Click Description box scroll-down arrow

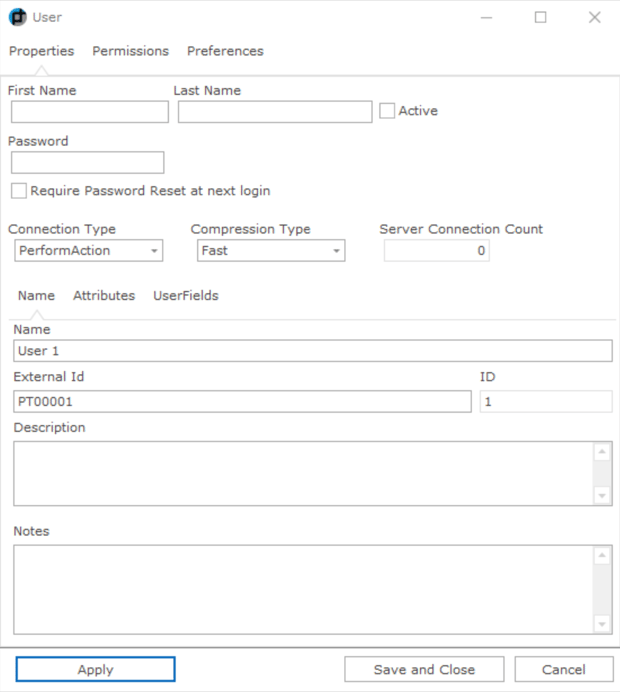(602, 496)
